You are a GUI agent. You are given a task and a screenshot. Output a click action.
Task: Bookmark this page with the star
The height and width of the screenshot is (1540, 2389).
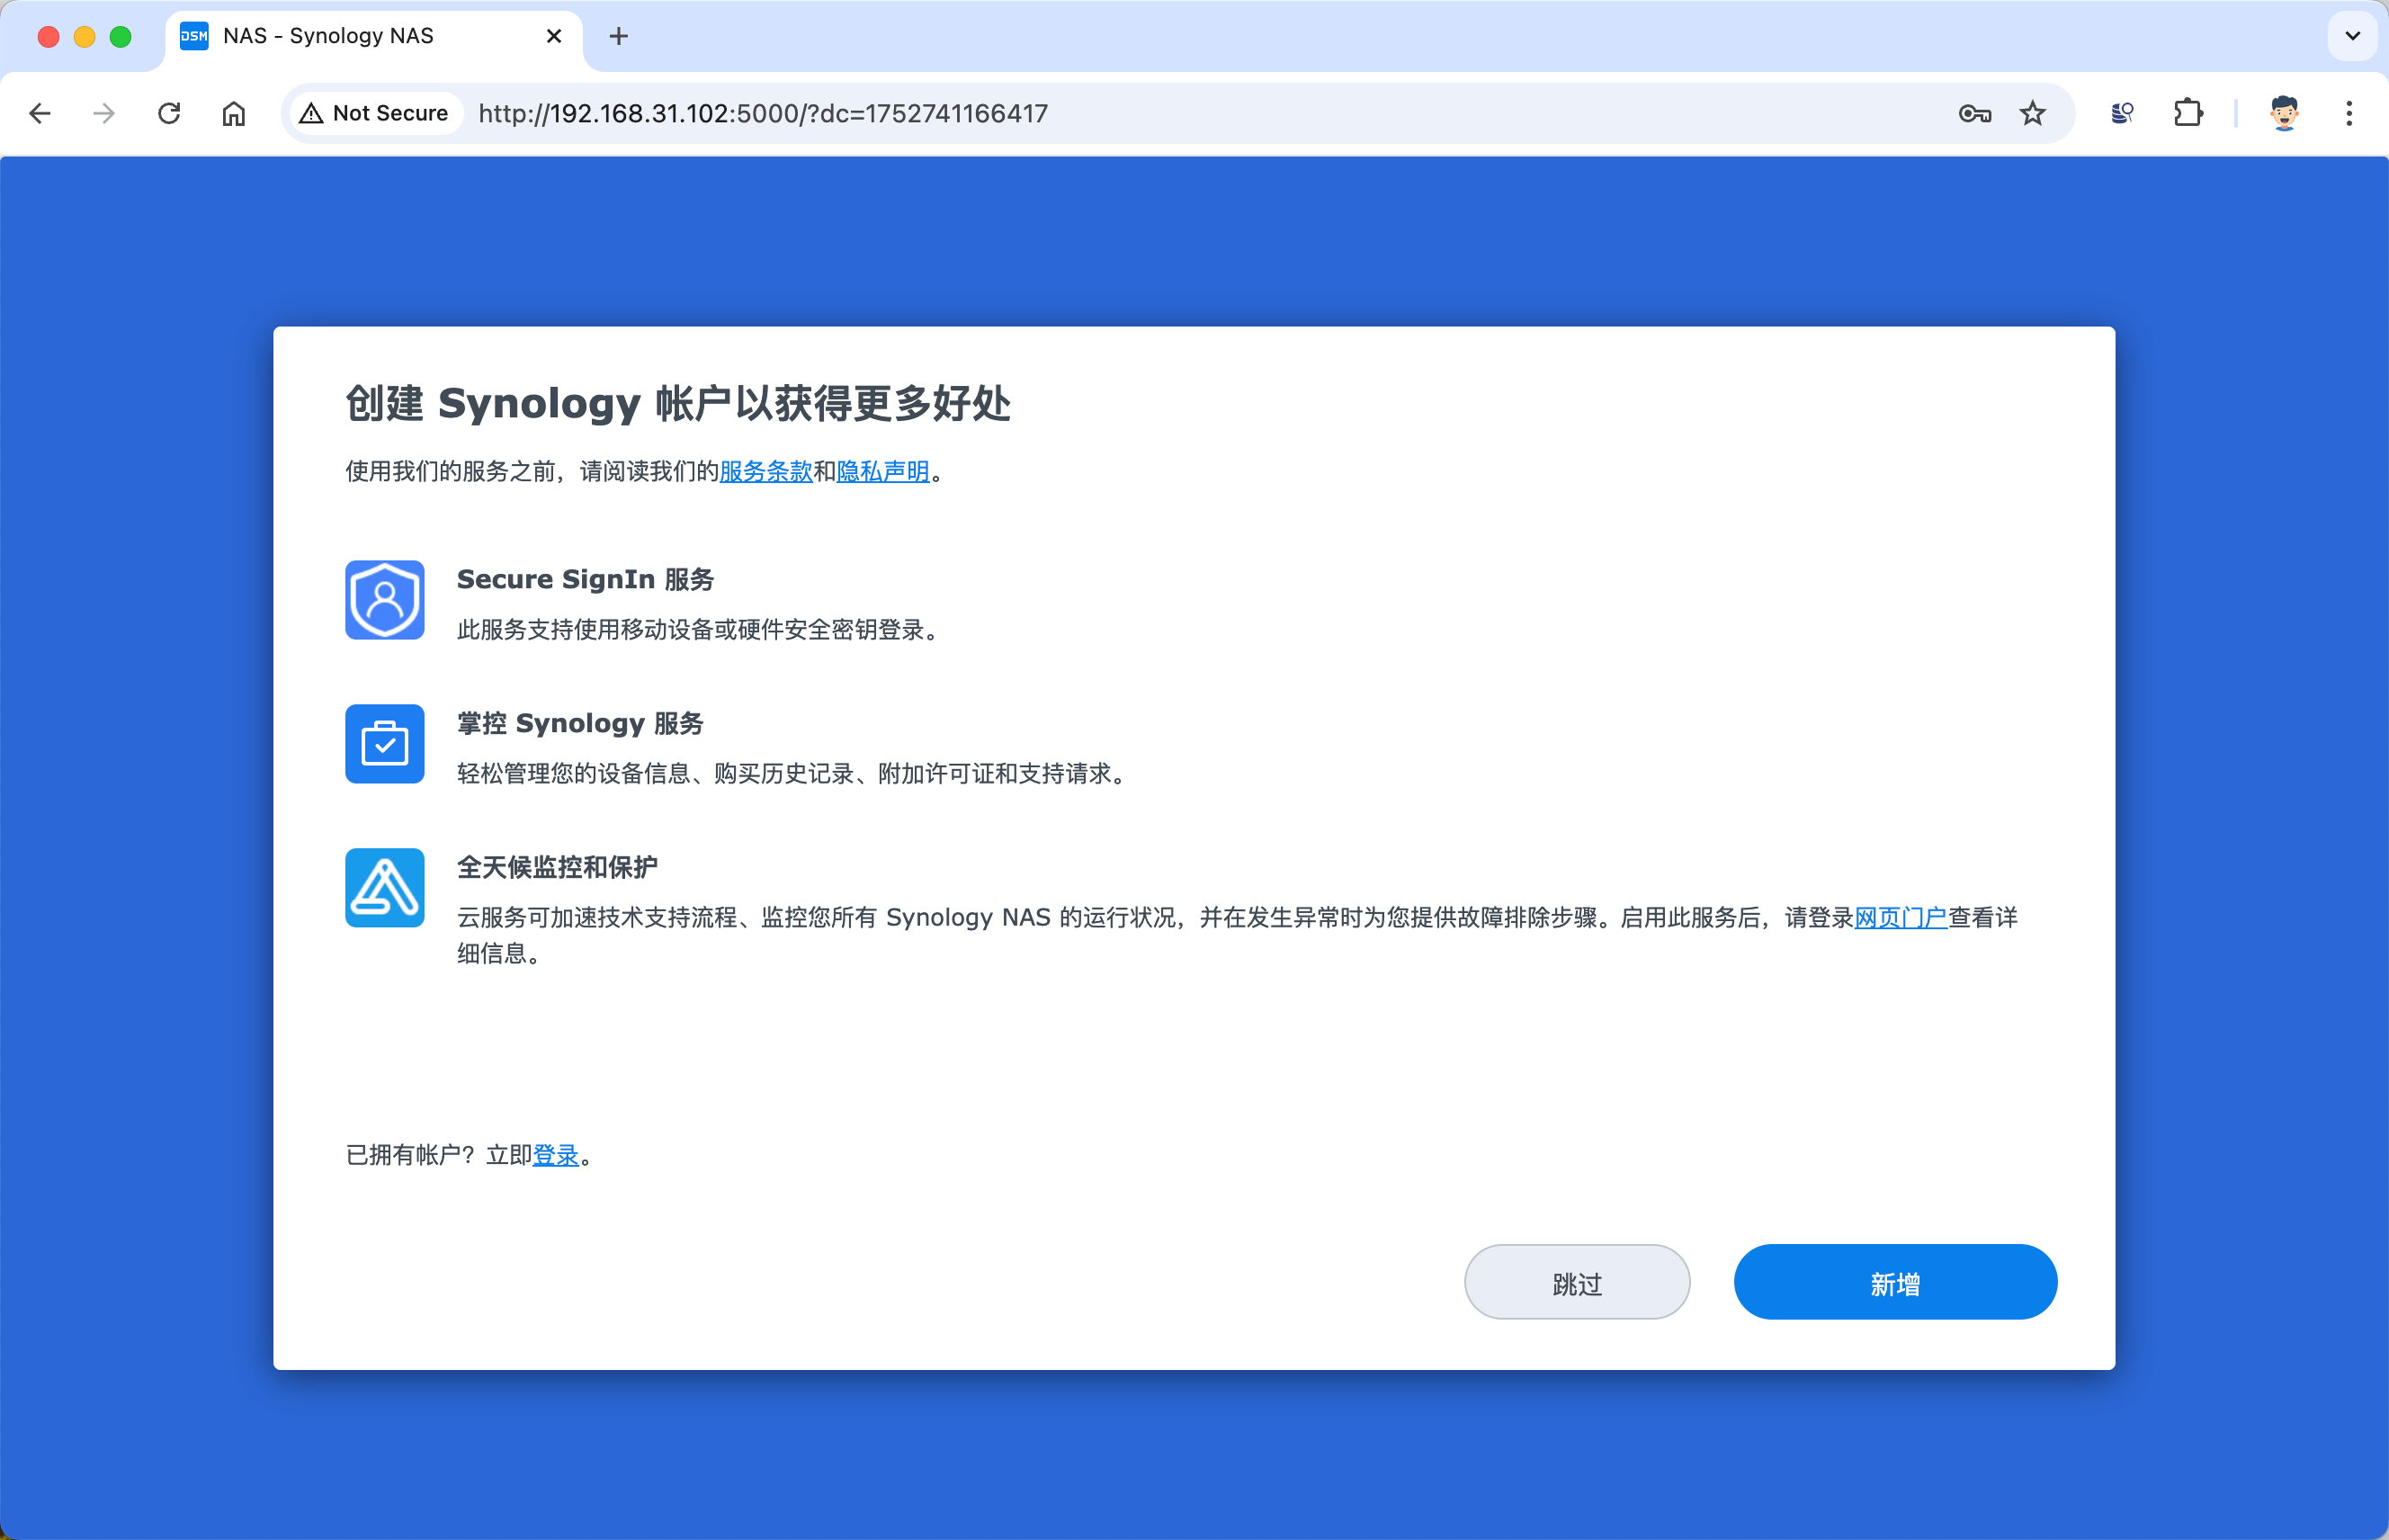tap(2032, 113)
